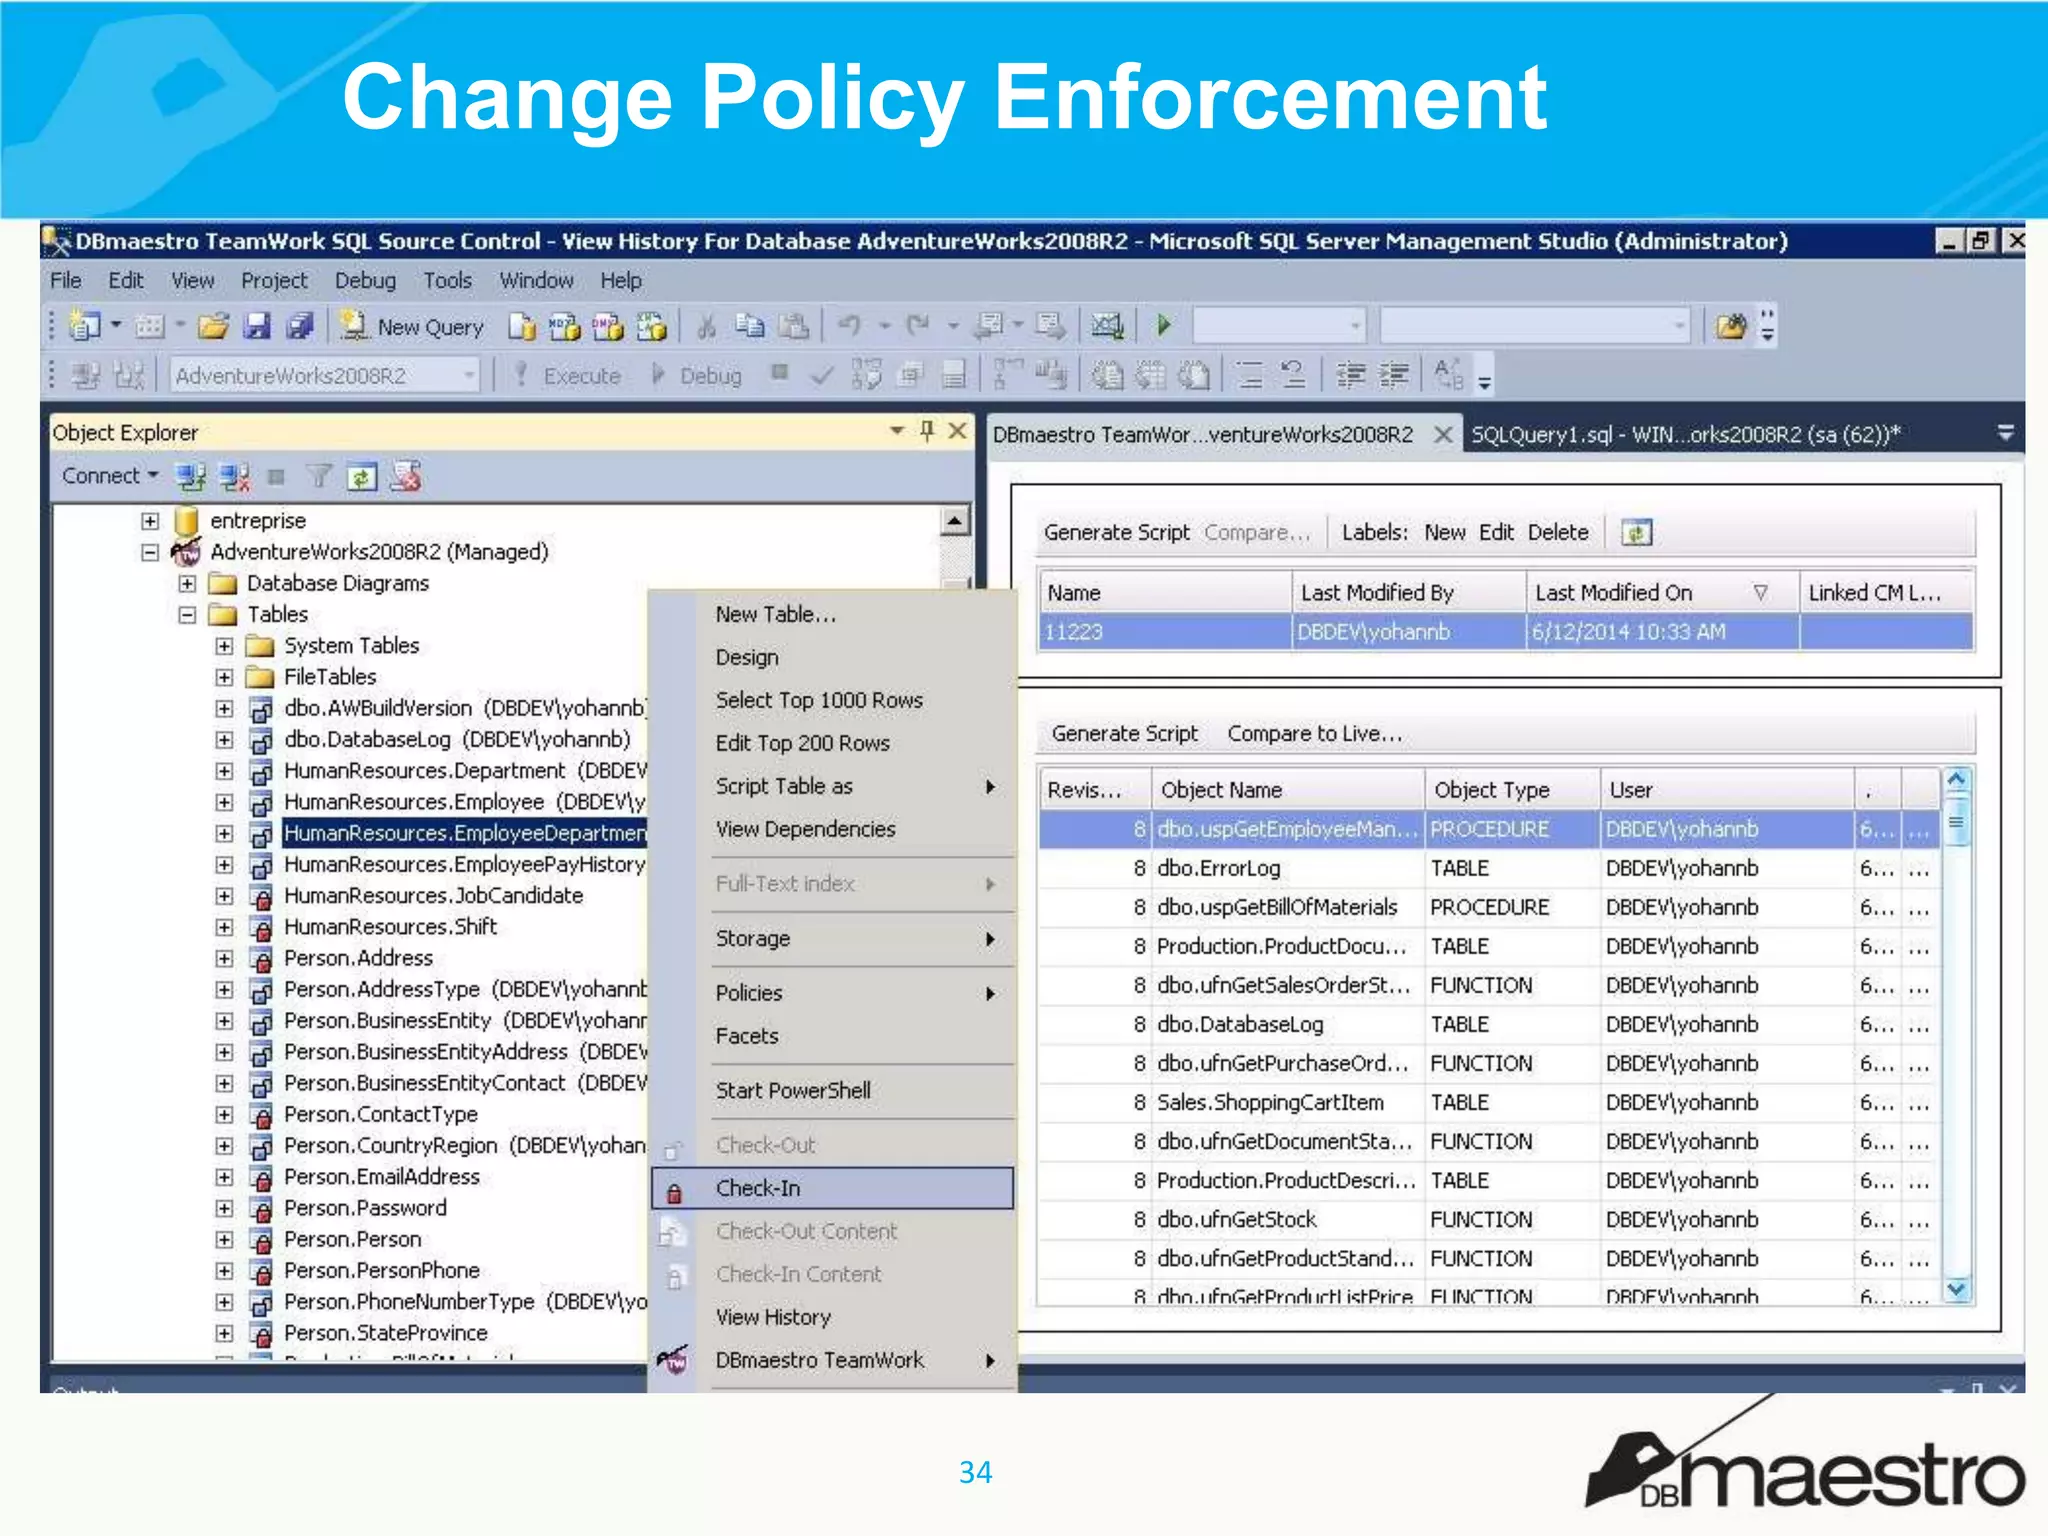Click the Labels Delete button

pyautogui.click(x=1558, y=533)
